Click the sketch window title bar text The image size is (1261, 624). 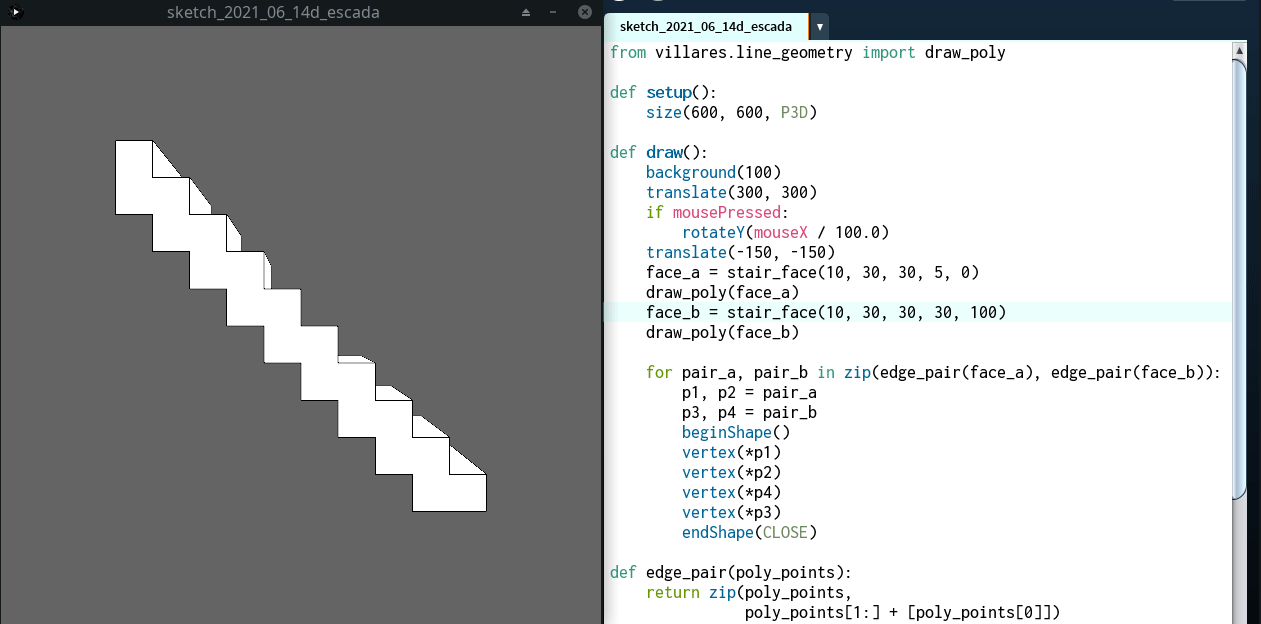273,12
